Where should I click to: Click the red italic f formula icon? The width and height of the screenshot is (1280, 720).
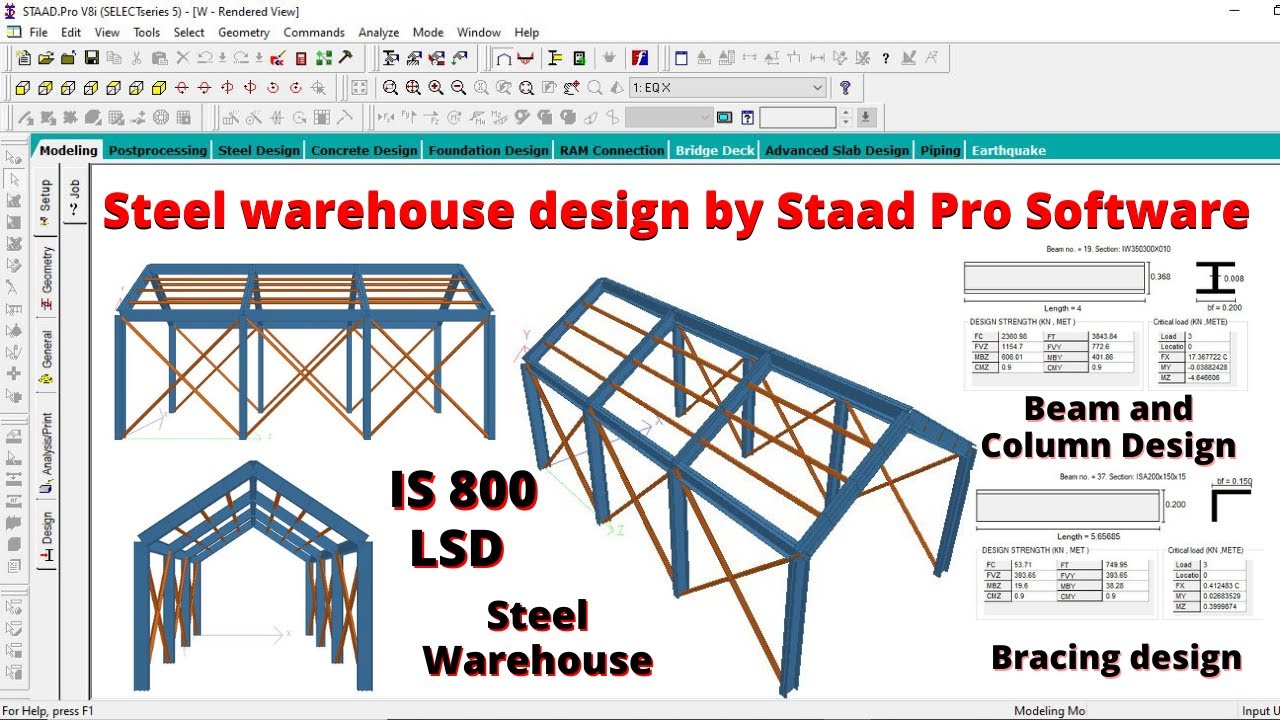coord(641,58)
